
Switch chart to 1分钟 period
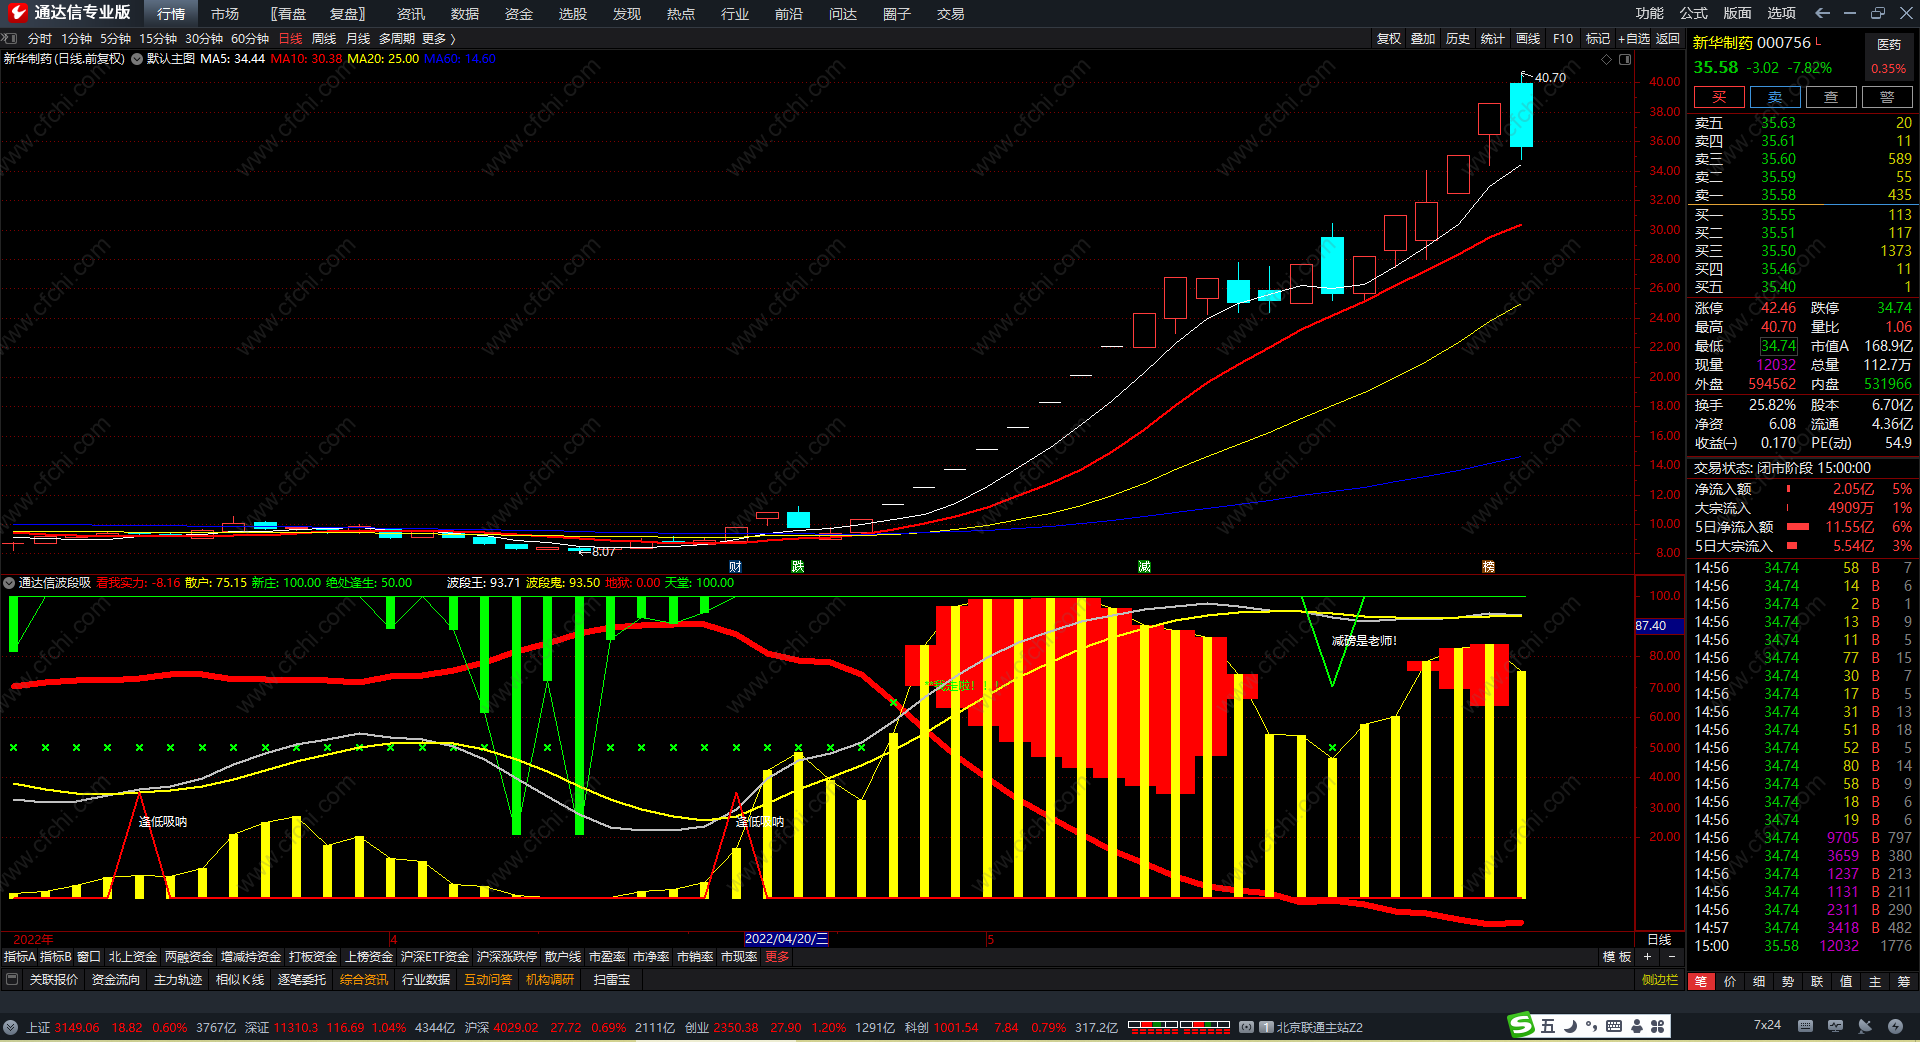point(76,39)
